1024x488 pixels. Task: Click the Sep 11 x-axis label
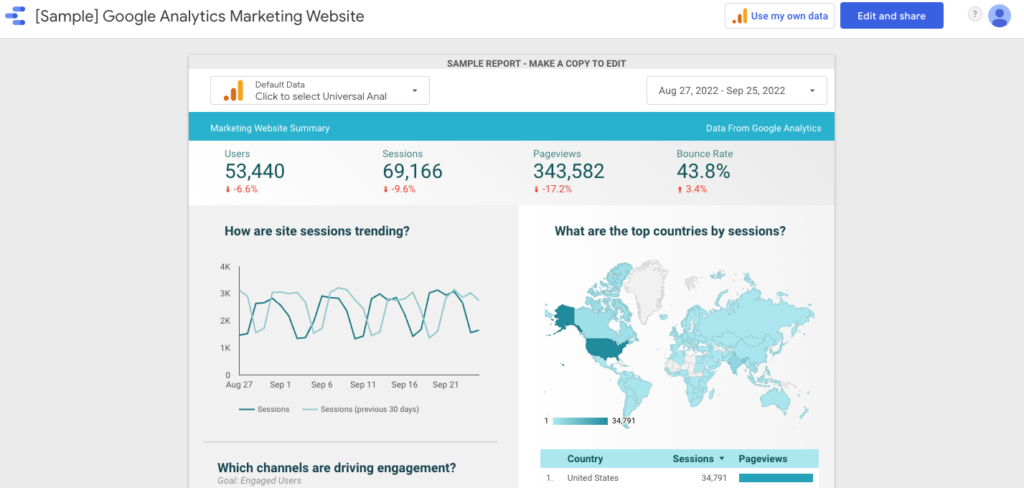362,385
